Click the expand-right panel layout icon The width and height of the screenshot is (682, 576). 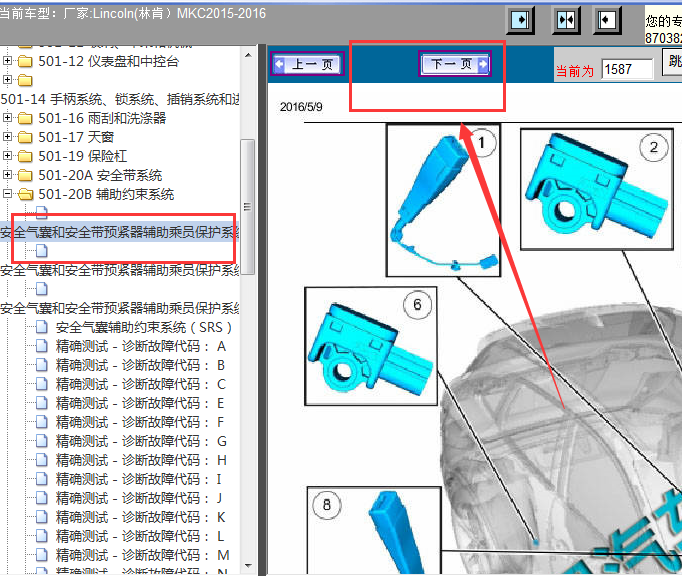pyautogui.click(x=520, y=20)
